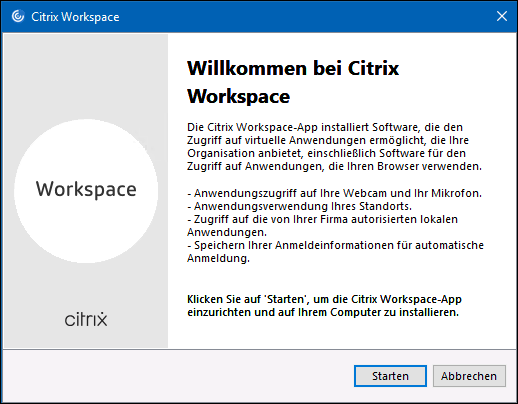Click the Starten button
The width and height of the screenshot is (518, 404).
(390, 376)
